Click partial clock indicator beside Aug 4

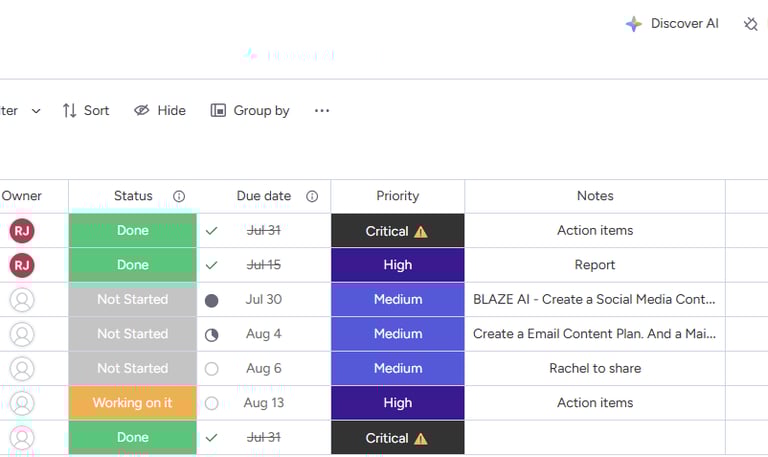click(x=212, y=335)
